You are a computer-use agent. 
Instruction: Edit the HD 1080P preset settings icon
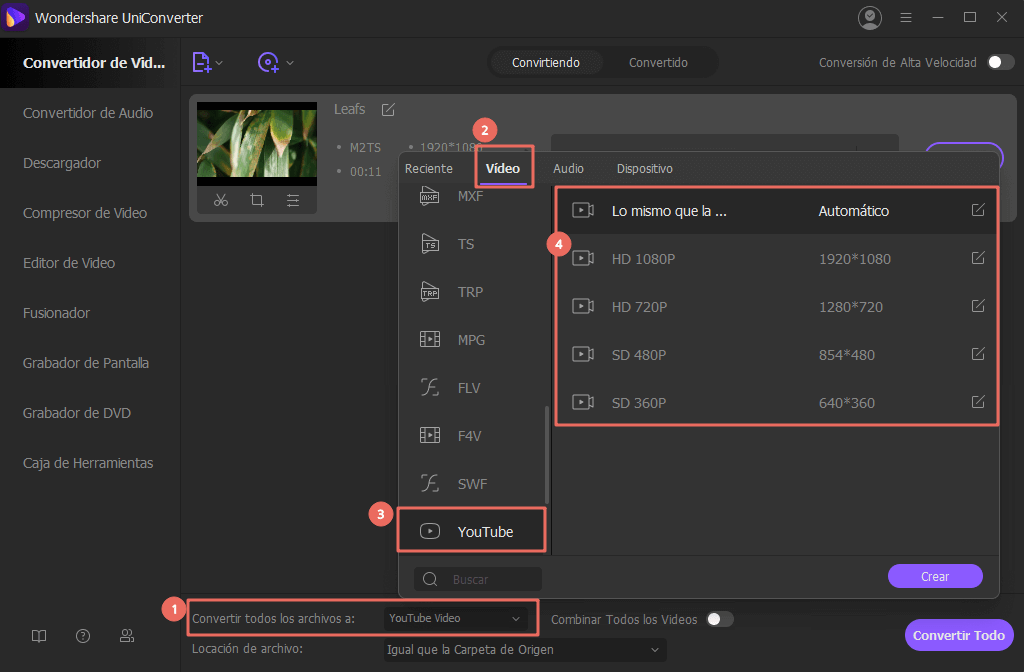tap(978, 258)
